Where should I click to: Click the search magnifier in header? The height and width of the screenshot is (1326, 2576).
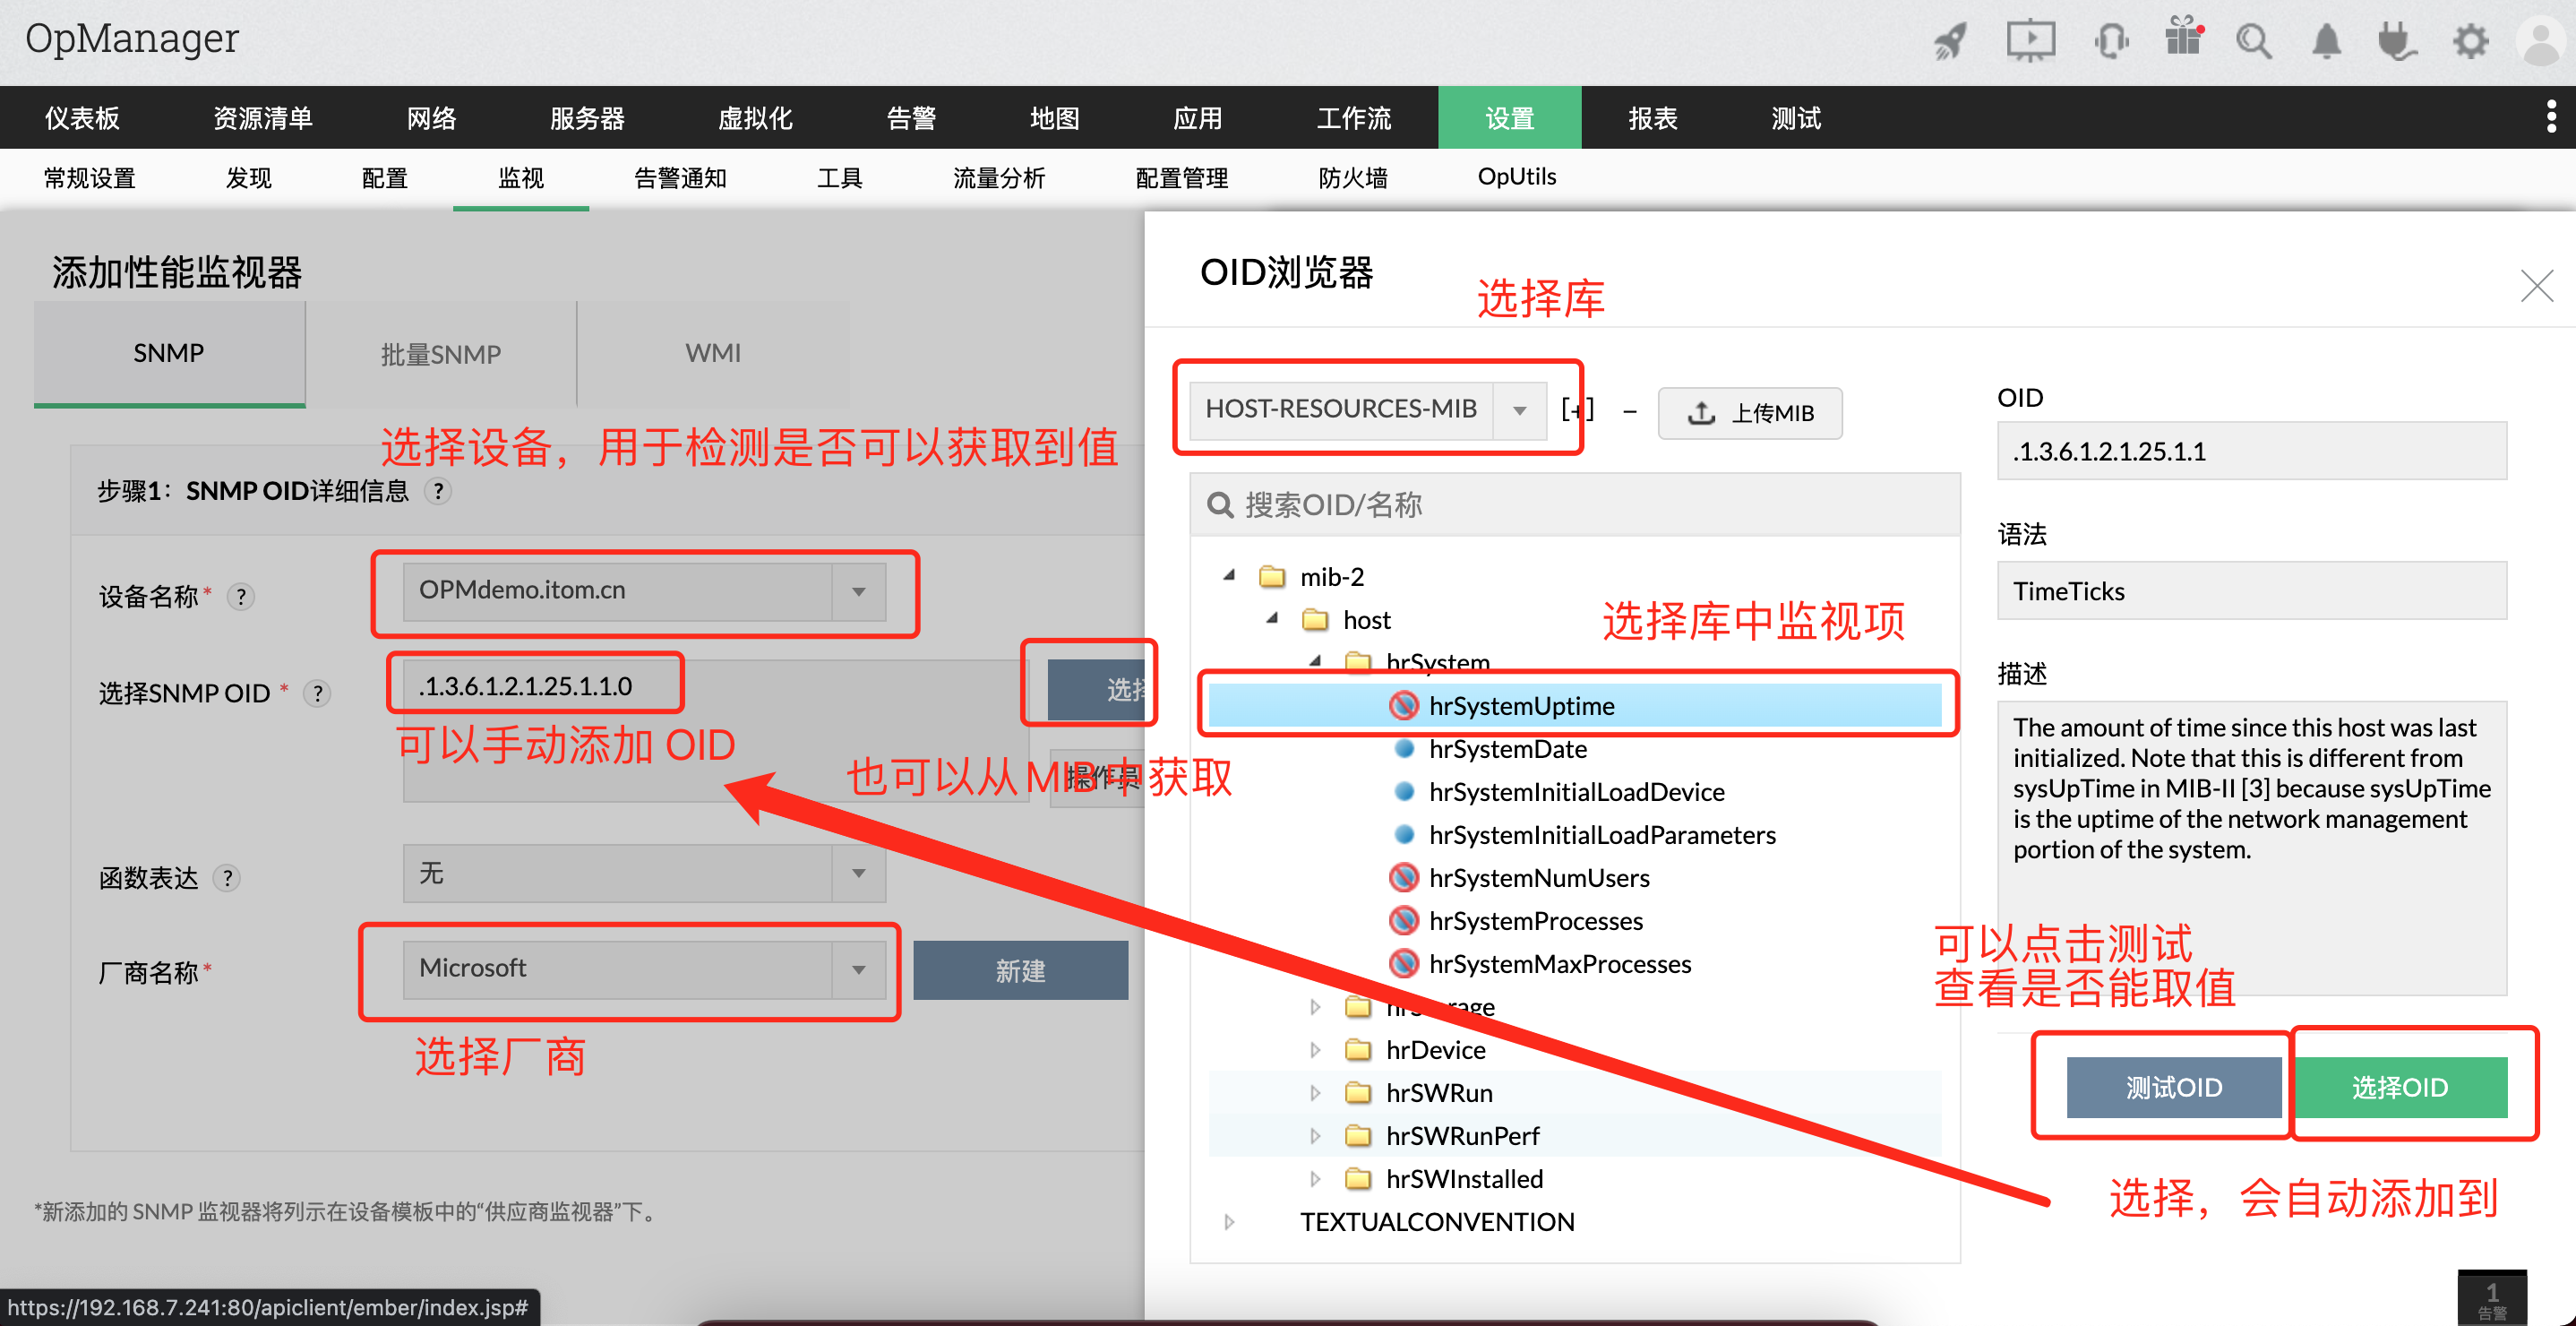tap(2254, 41)
